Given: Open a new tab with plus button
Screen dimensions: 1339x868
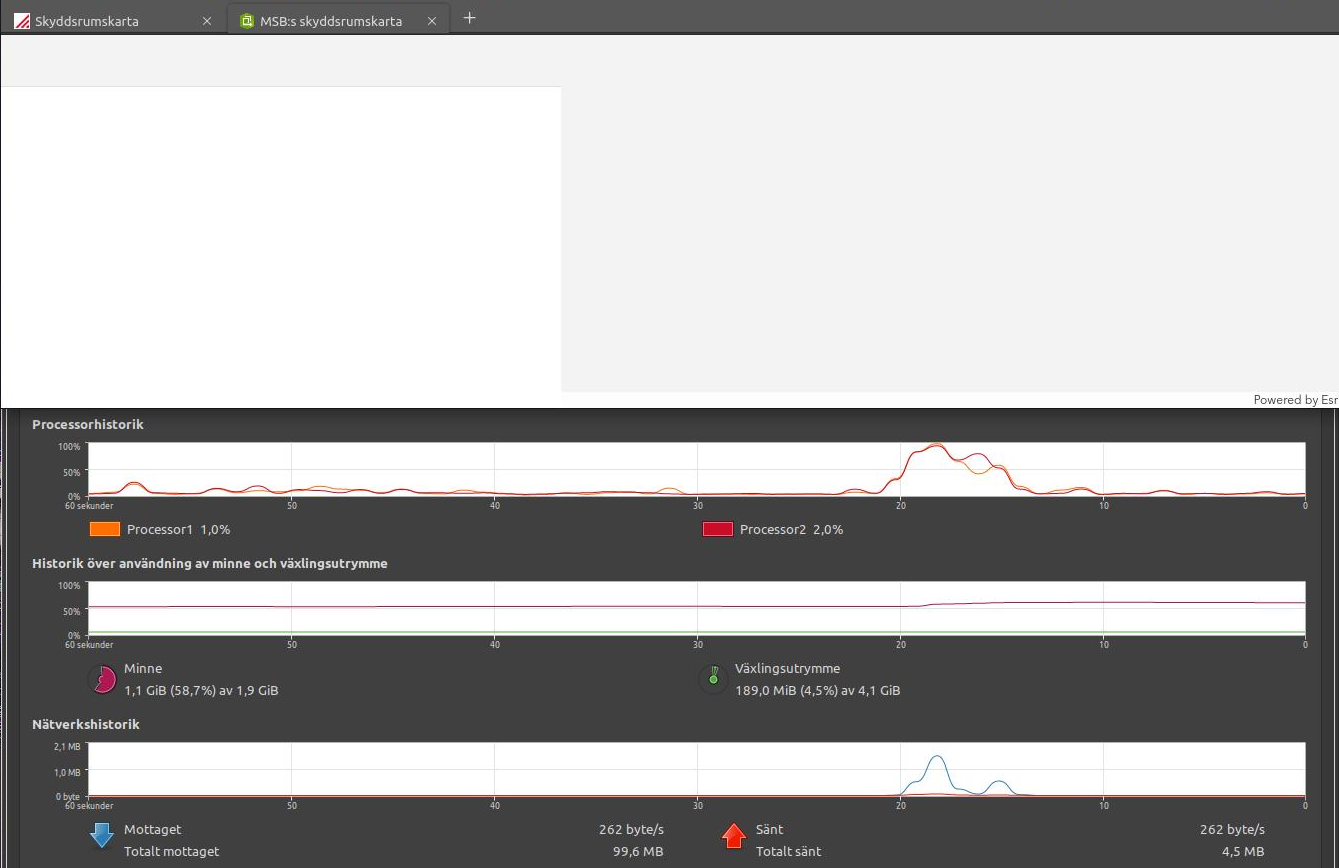Looking at the screenshot, I should (470, 18).
